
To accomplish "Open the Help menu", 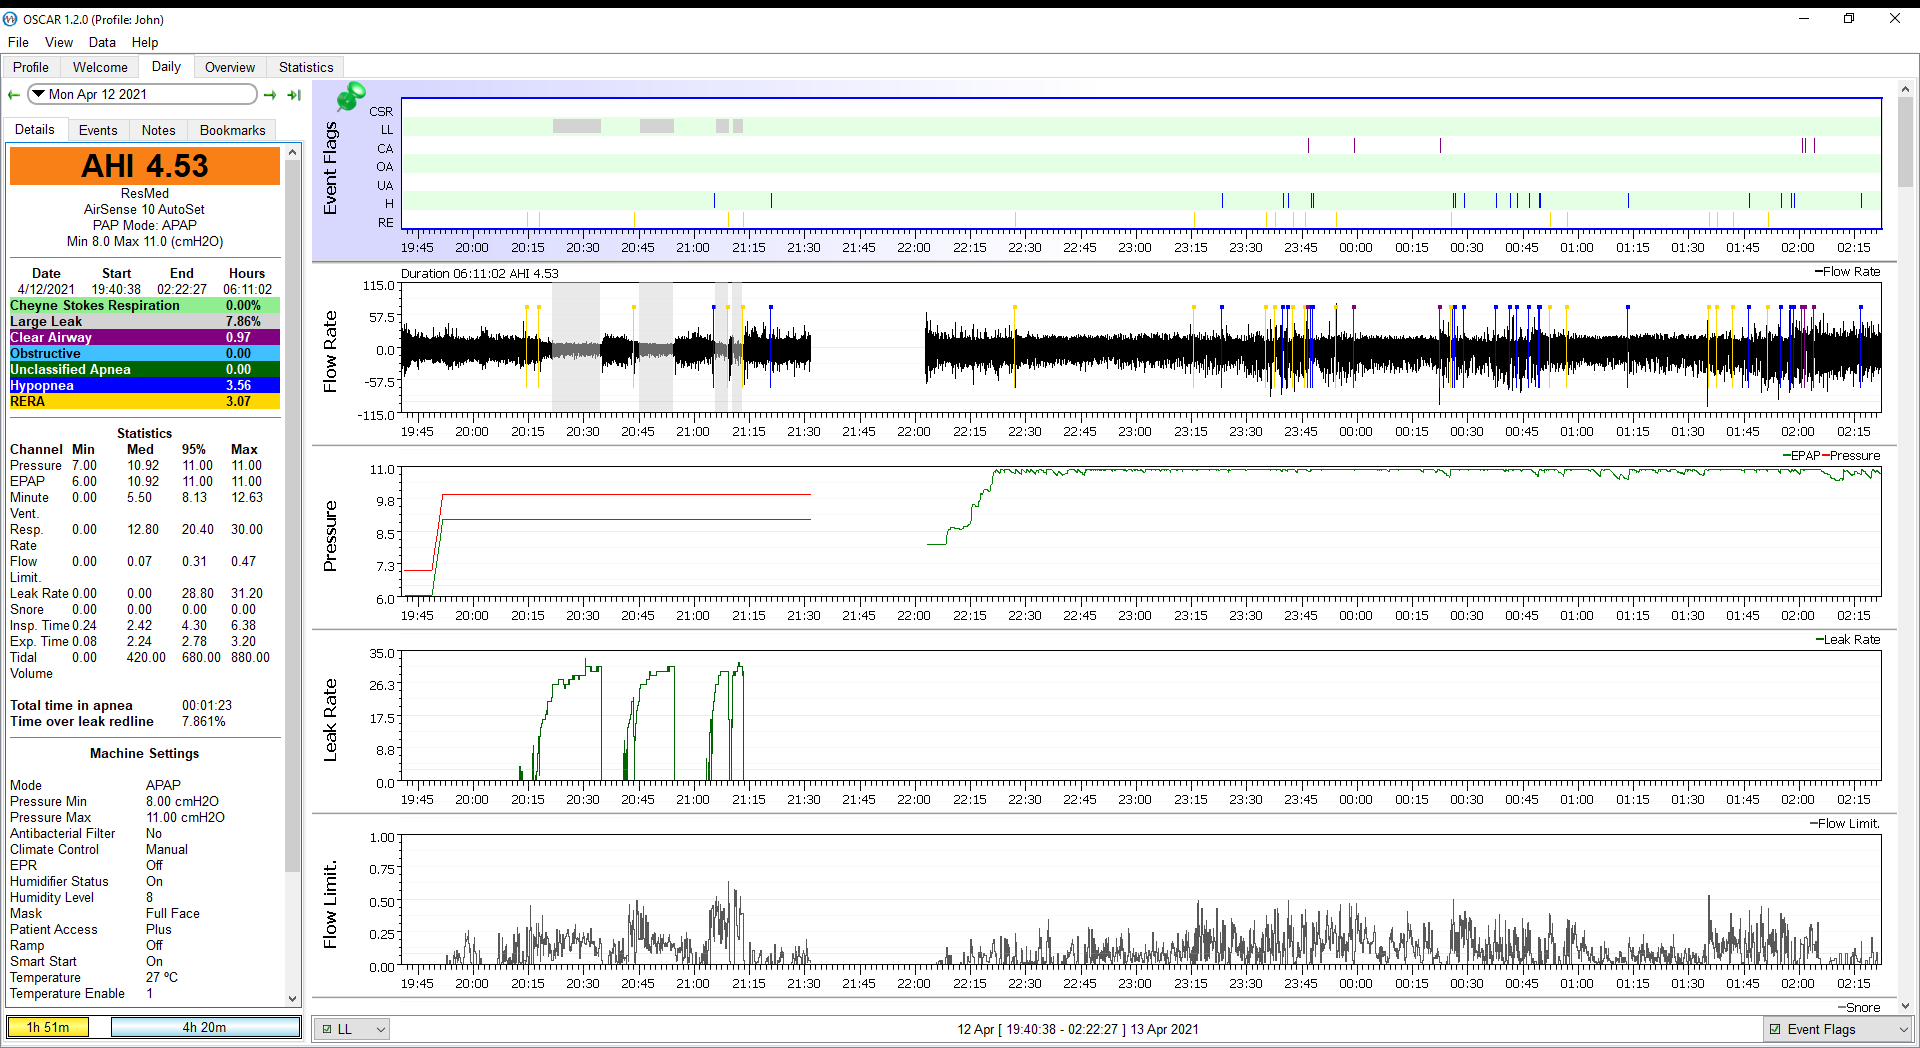I will (145, 42).
